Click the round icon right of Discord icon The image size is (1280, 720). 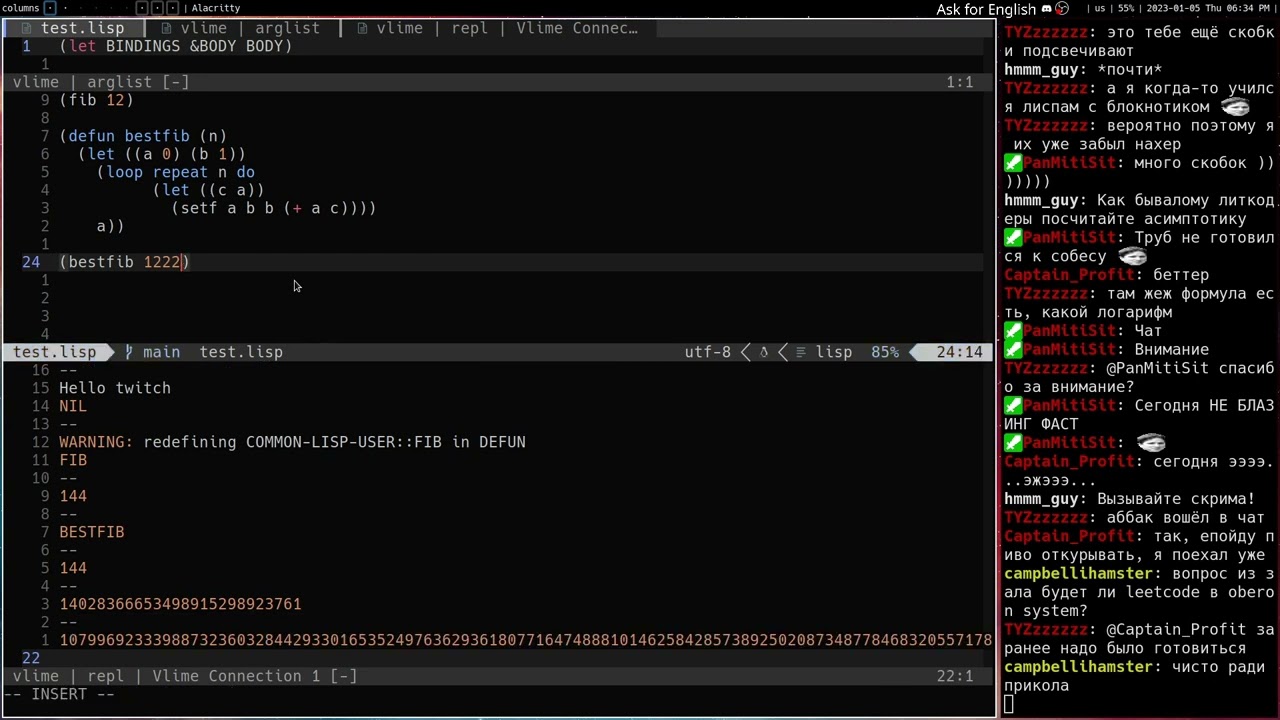coord(1062,9)
